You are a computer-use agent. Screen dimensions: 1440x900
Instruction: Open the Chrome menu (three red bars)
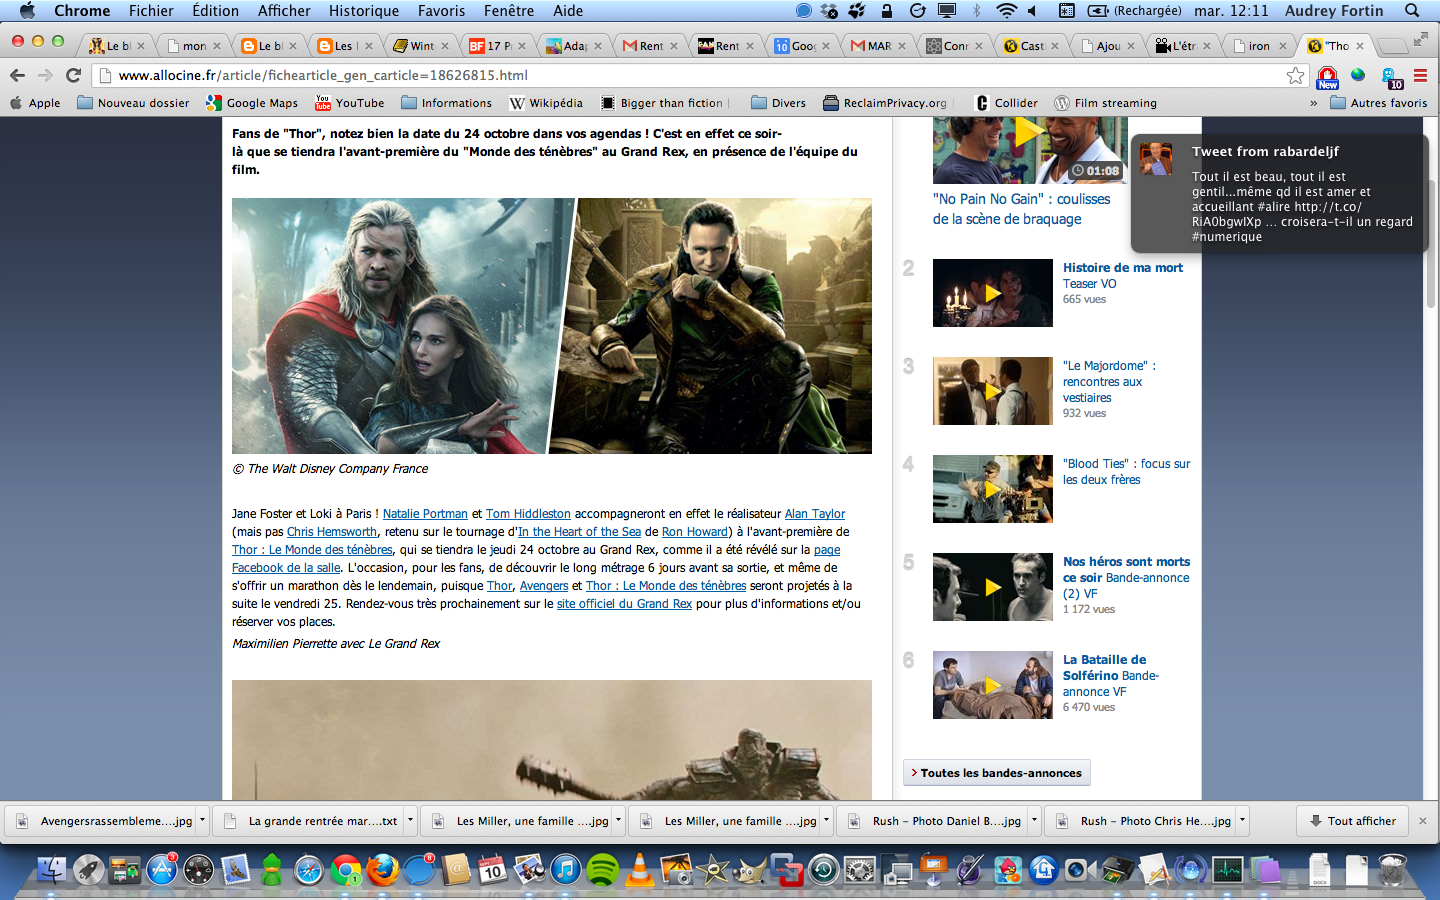1420,75
